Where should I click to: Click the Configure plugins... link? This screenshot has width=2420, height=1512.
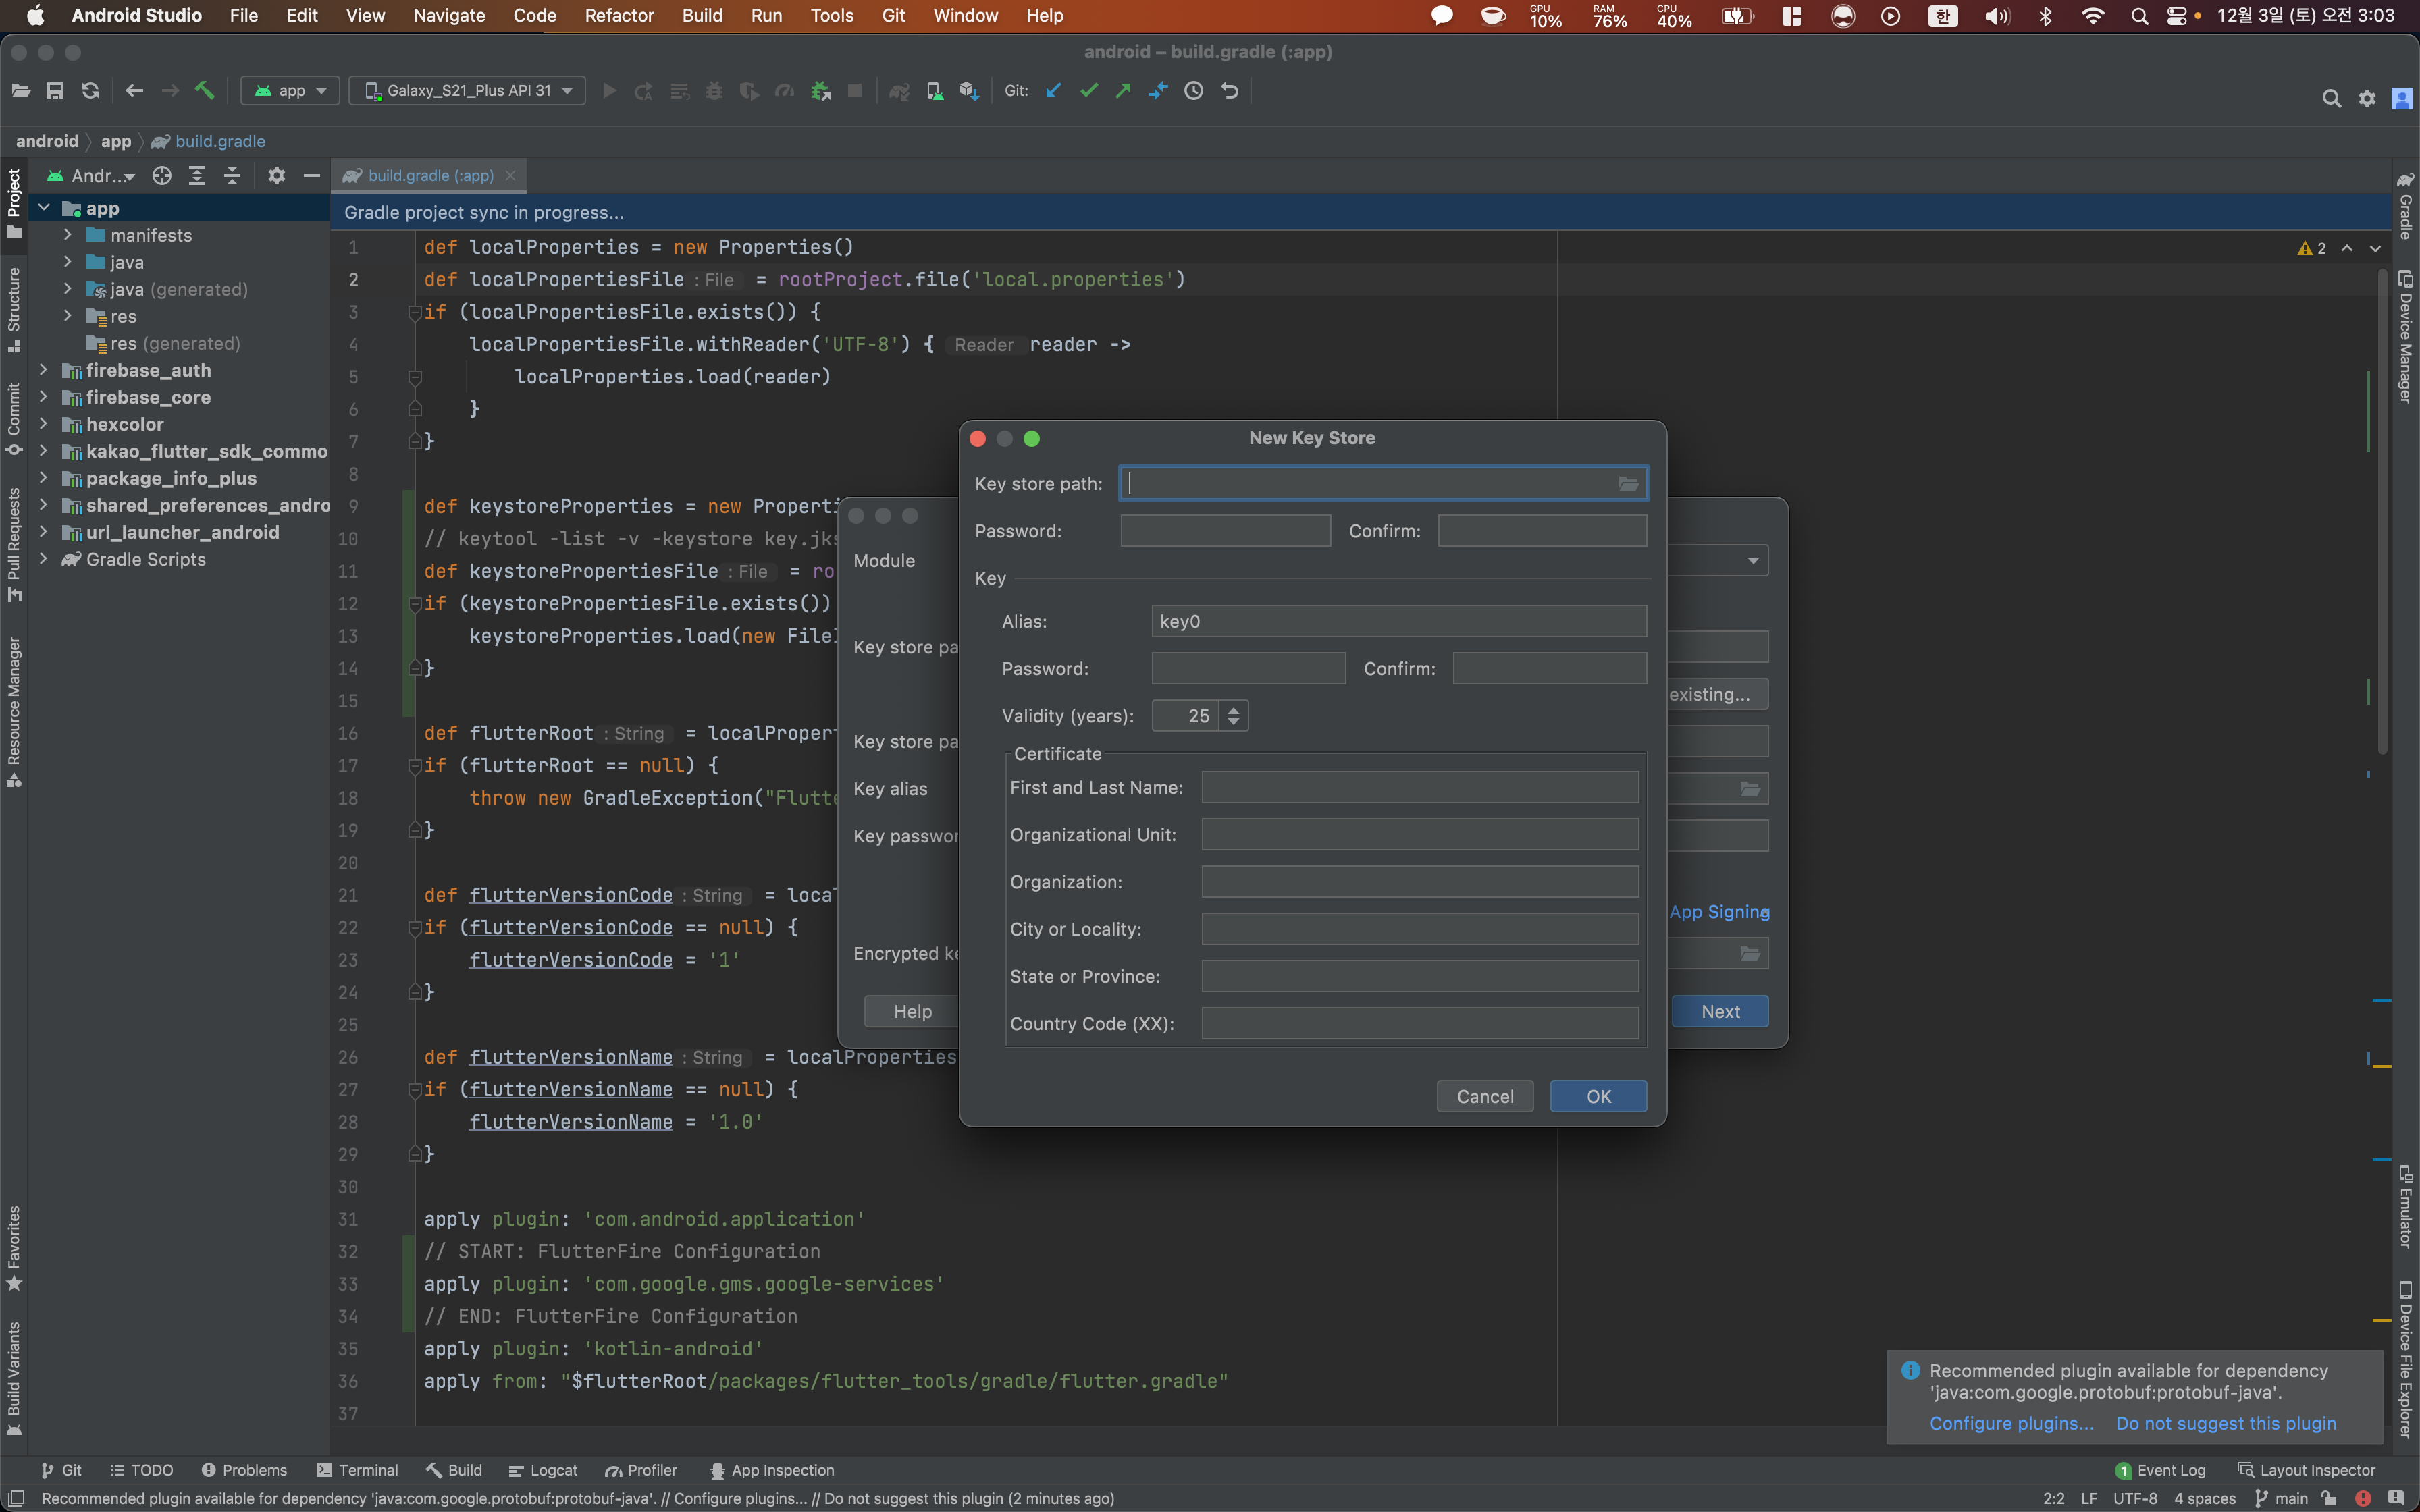click(x=2011, y=1423)
